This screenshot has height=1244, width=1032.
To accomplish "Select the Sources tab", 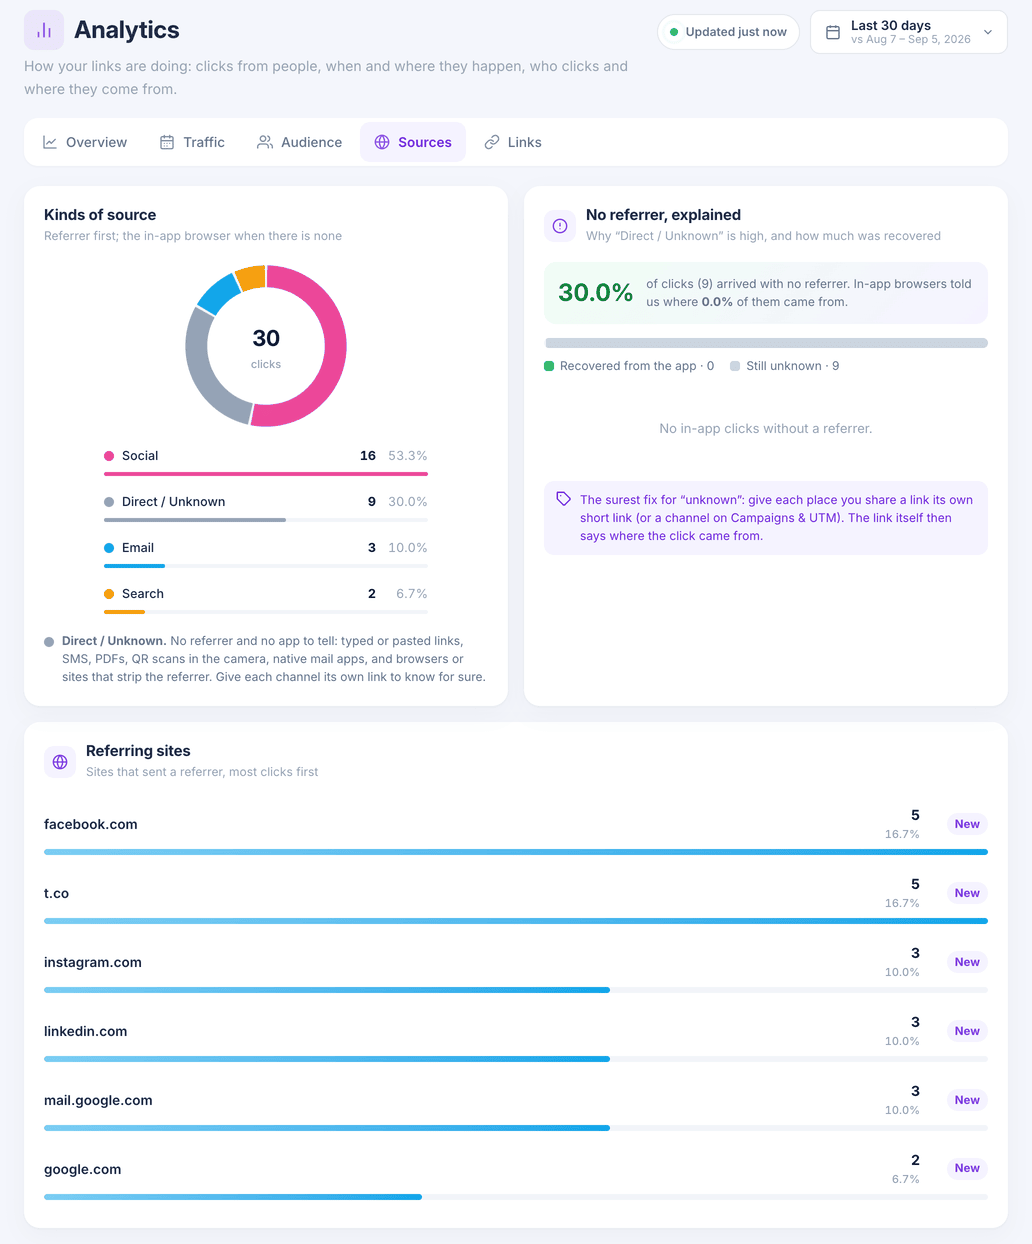I will [413, 142].
